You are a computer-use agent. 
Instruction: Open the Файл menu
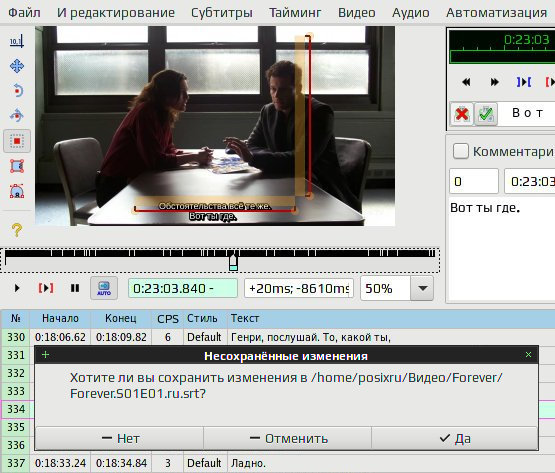coord(24,12)
